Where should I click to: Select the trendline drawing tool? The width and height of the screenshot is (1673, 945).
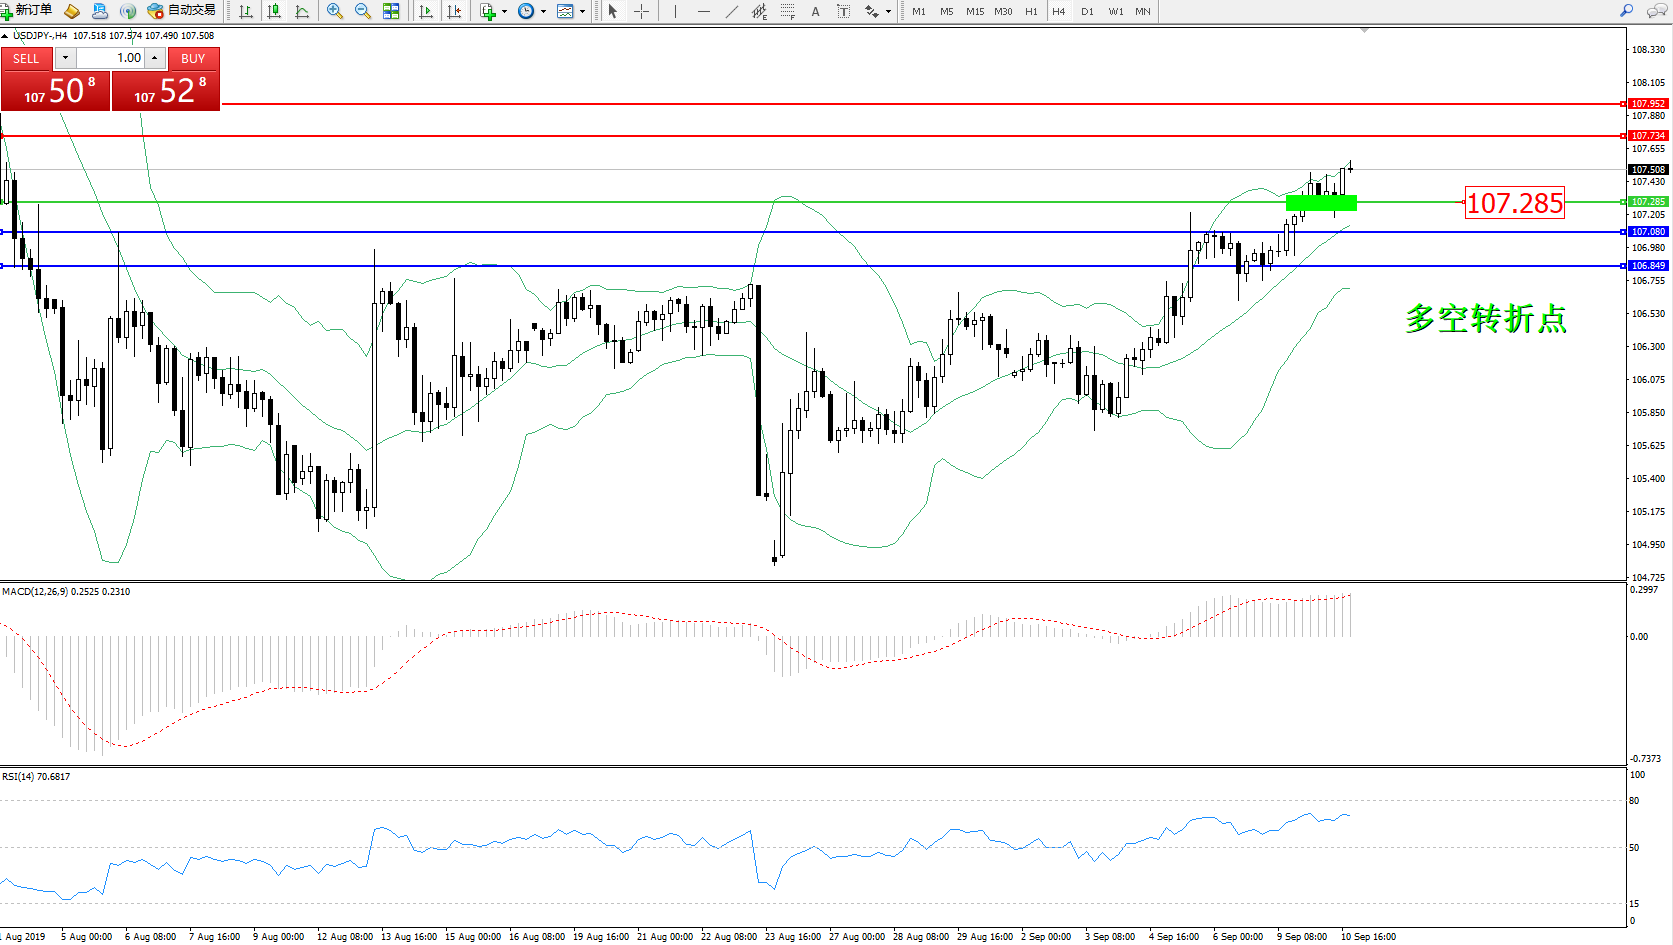pos(732,11)
